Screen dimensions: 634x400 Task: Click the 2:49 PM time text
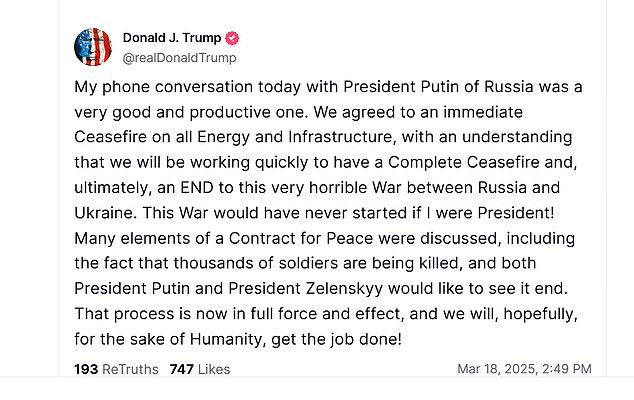pos(568,369)
